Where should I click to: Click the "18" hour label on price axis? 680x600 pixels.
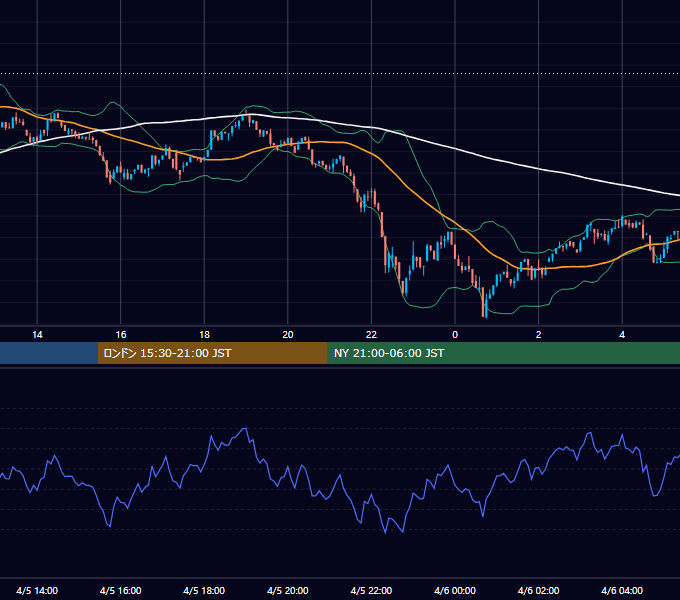pyautogui.click(x=204, y=335)
